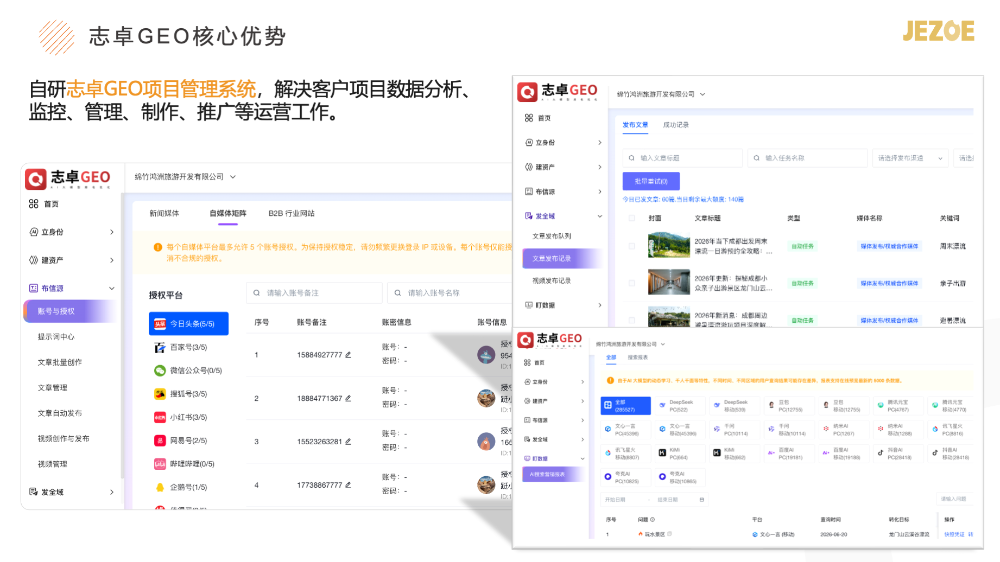
Task: Click 快照凭证 link in report table
Action: click(x=955, y=535)
